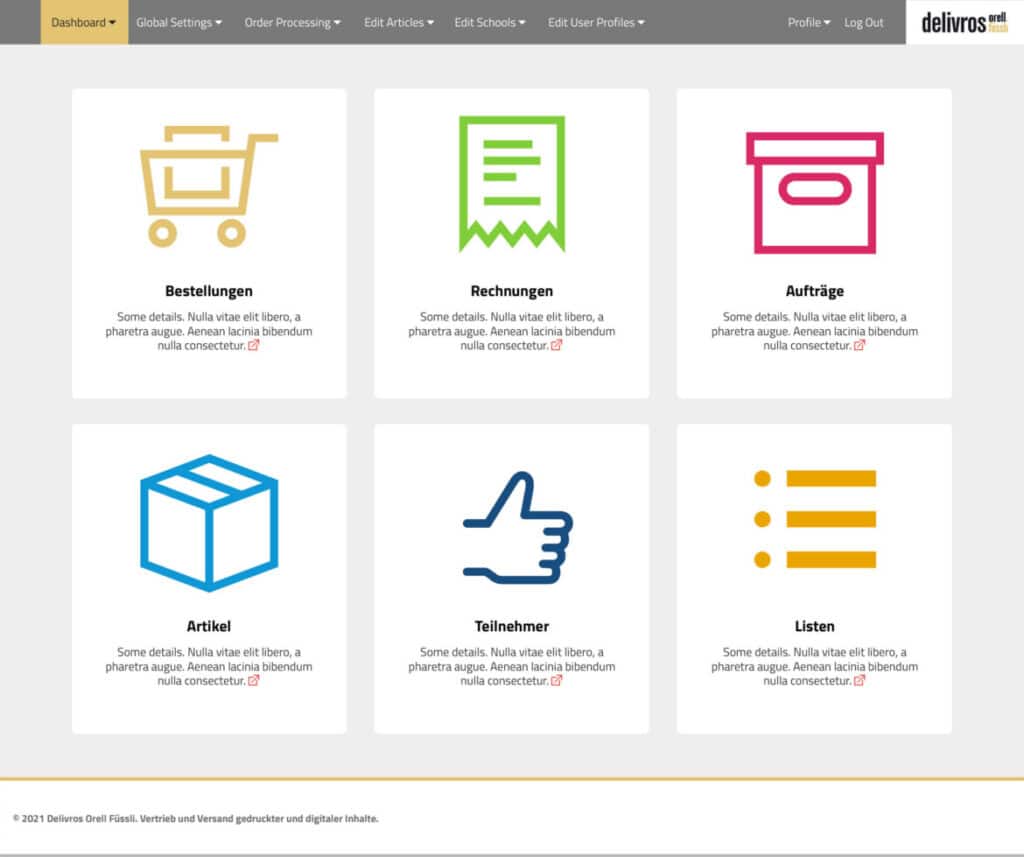Click the green receipt Rechnungen icon
This screenshot has height=857, width=1024.
point(511,183)
